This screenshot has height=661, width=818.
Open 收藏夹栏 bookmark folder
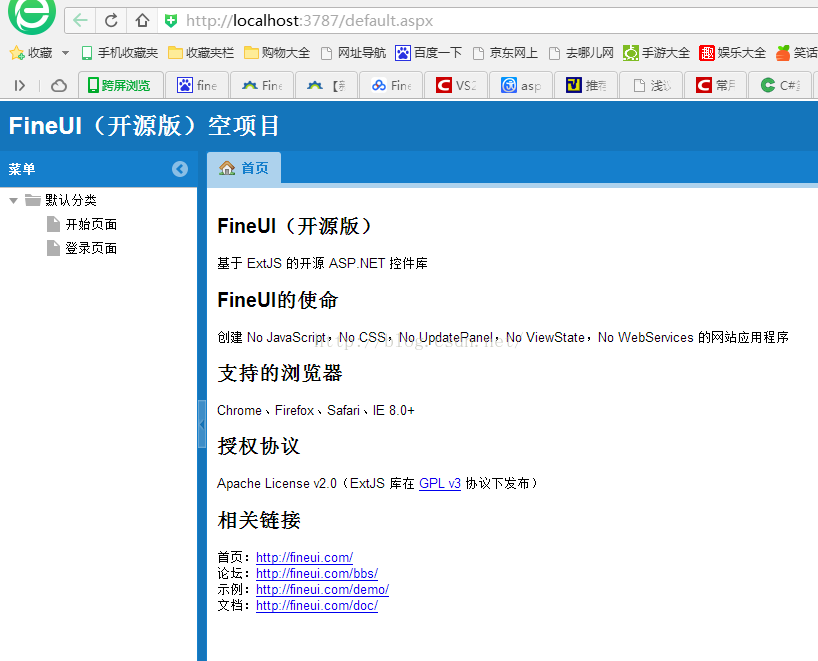[201, 53]
